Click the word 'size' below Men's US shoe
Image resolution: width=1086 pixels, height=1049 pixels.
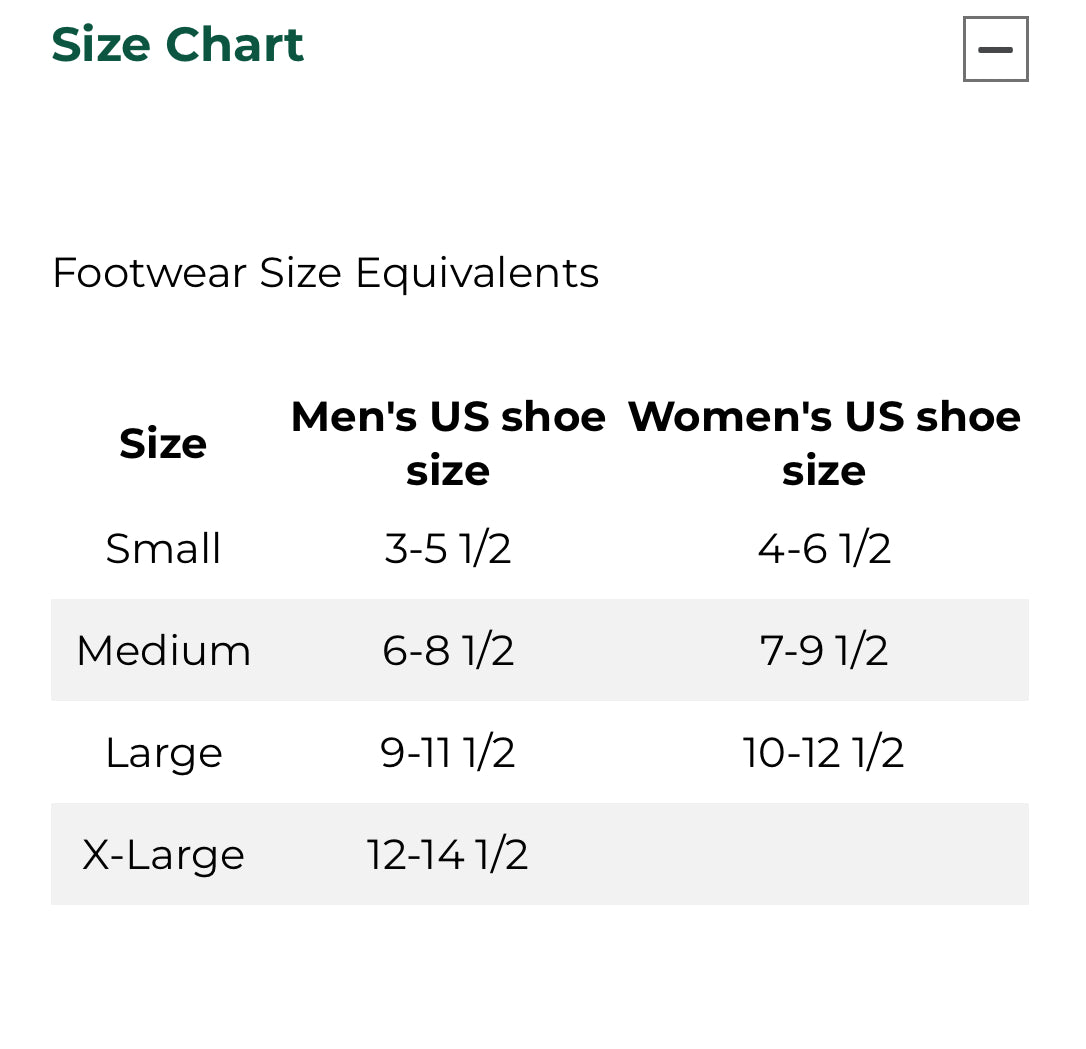pos(448,471)
